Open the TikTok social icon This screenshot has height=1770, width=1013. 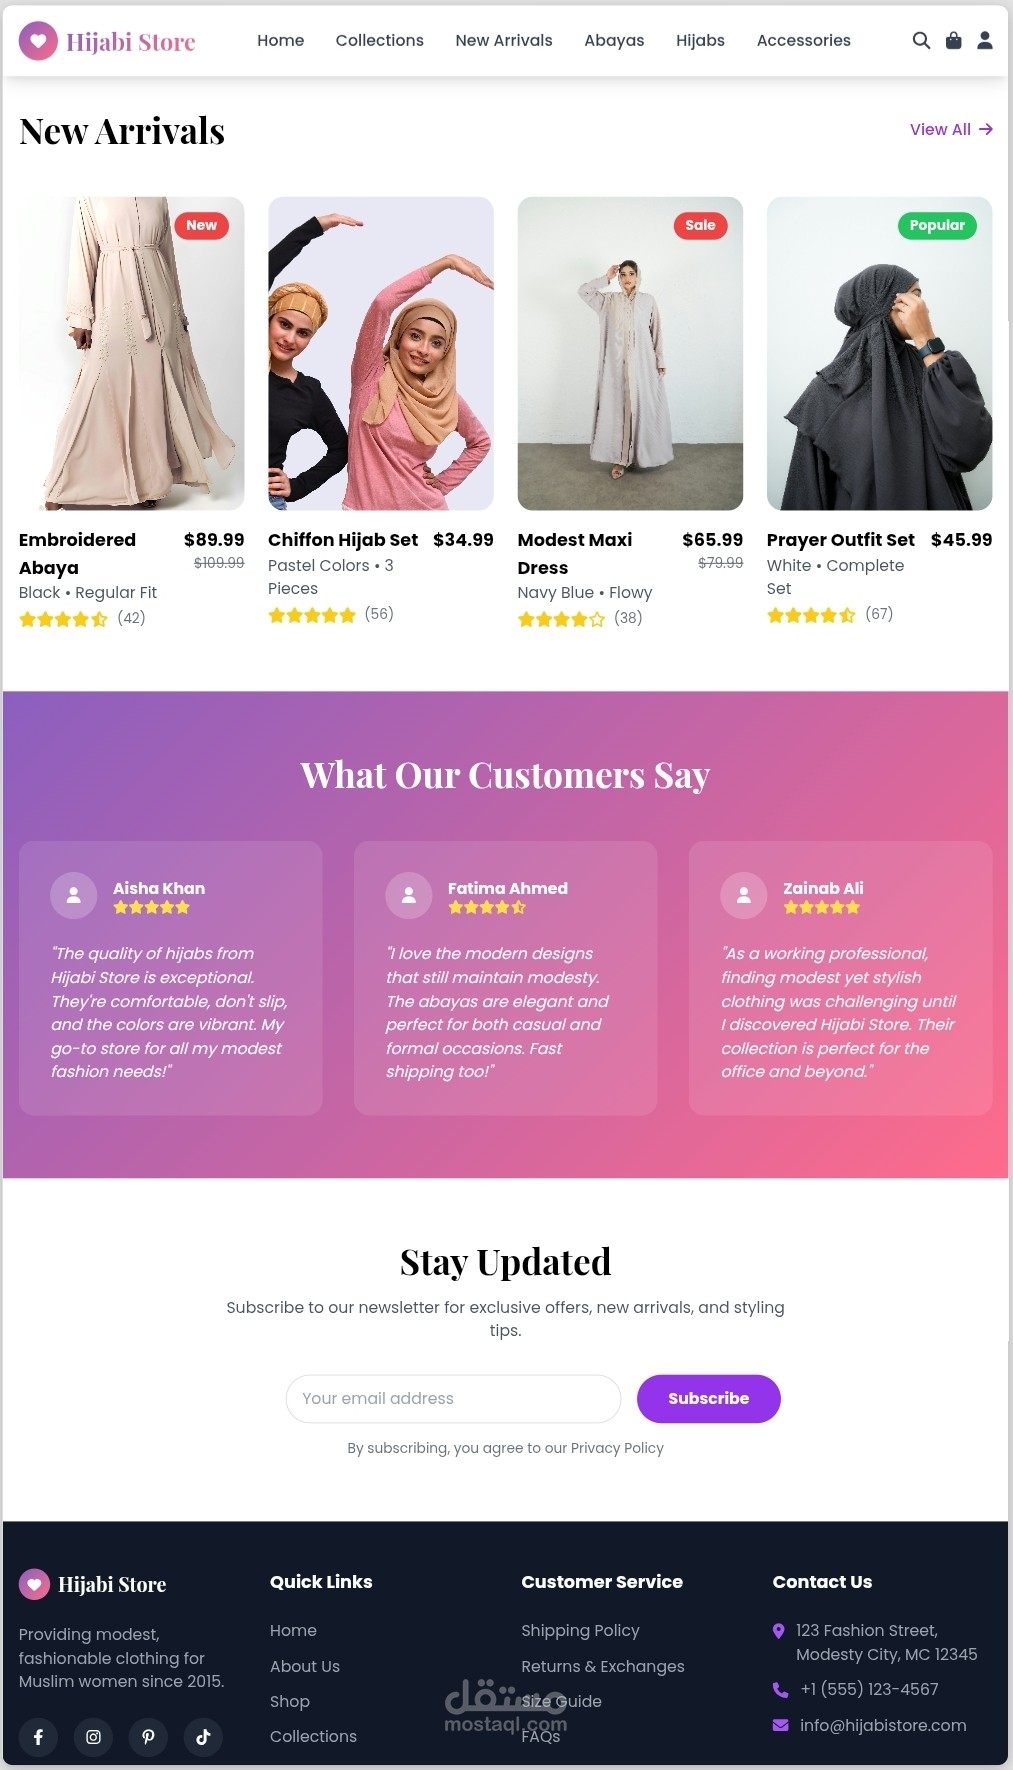(x=203, y=1737)
